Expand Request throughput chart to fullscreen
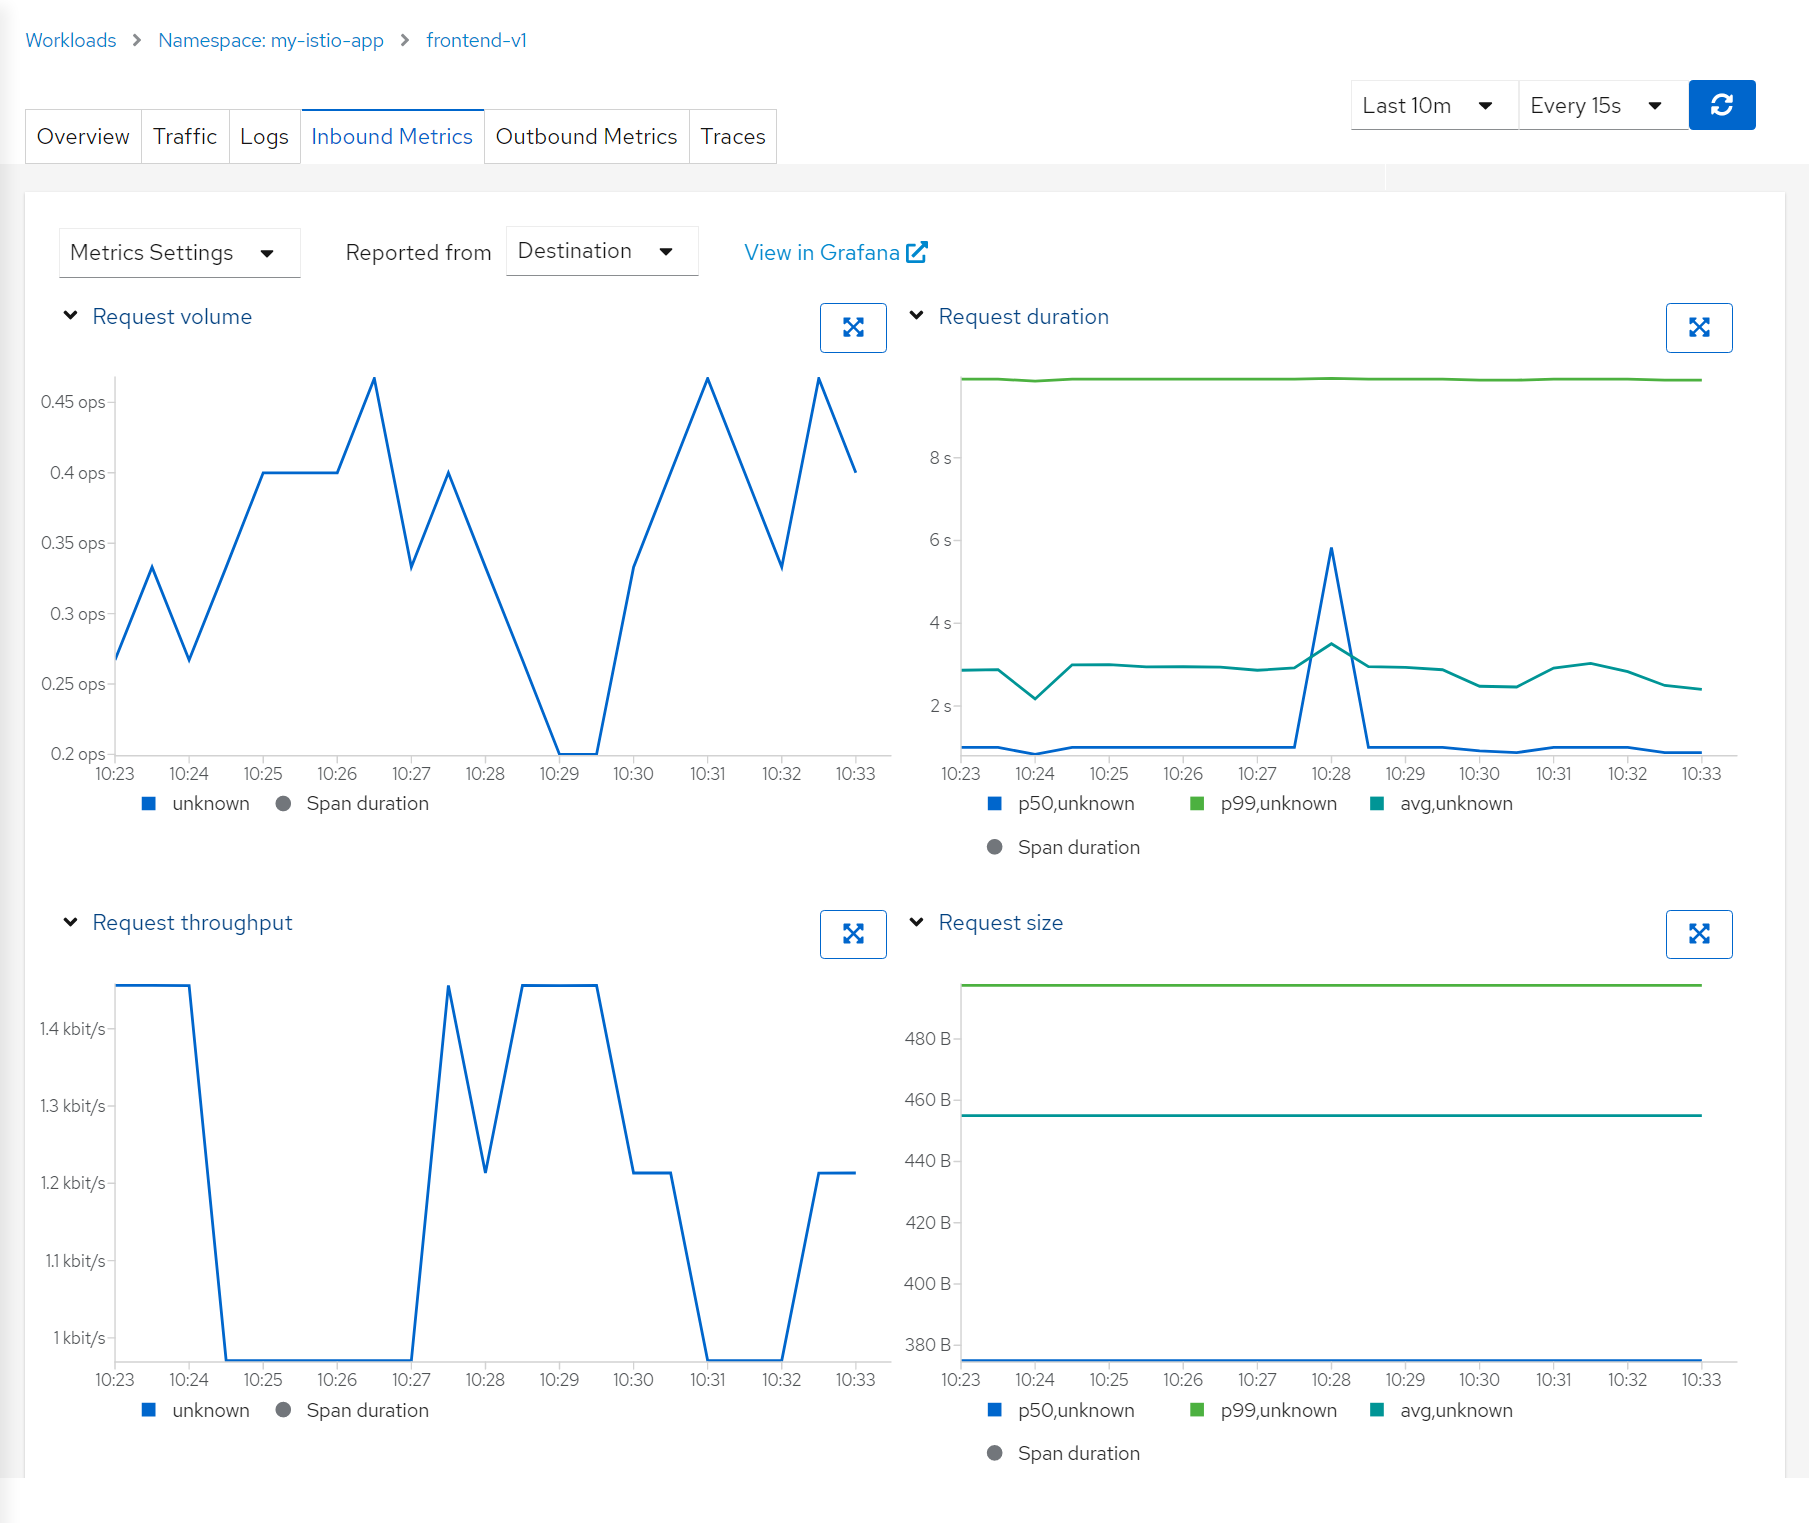 [x=853, y=934]
